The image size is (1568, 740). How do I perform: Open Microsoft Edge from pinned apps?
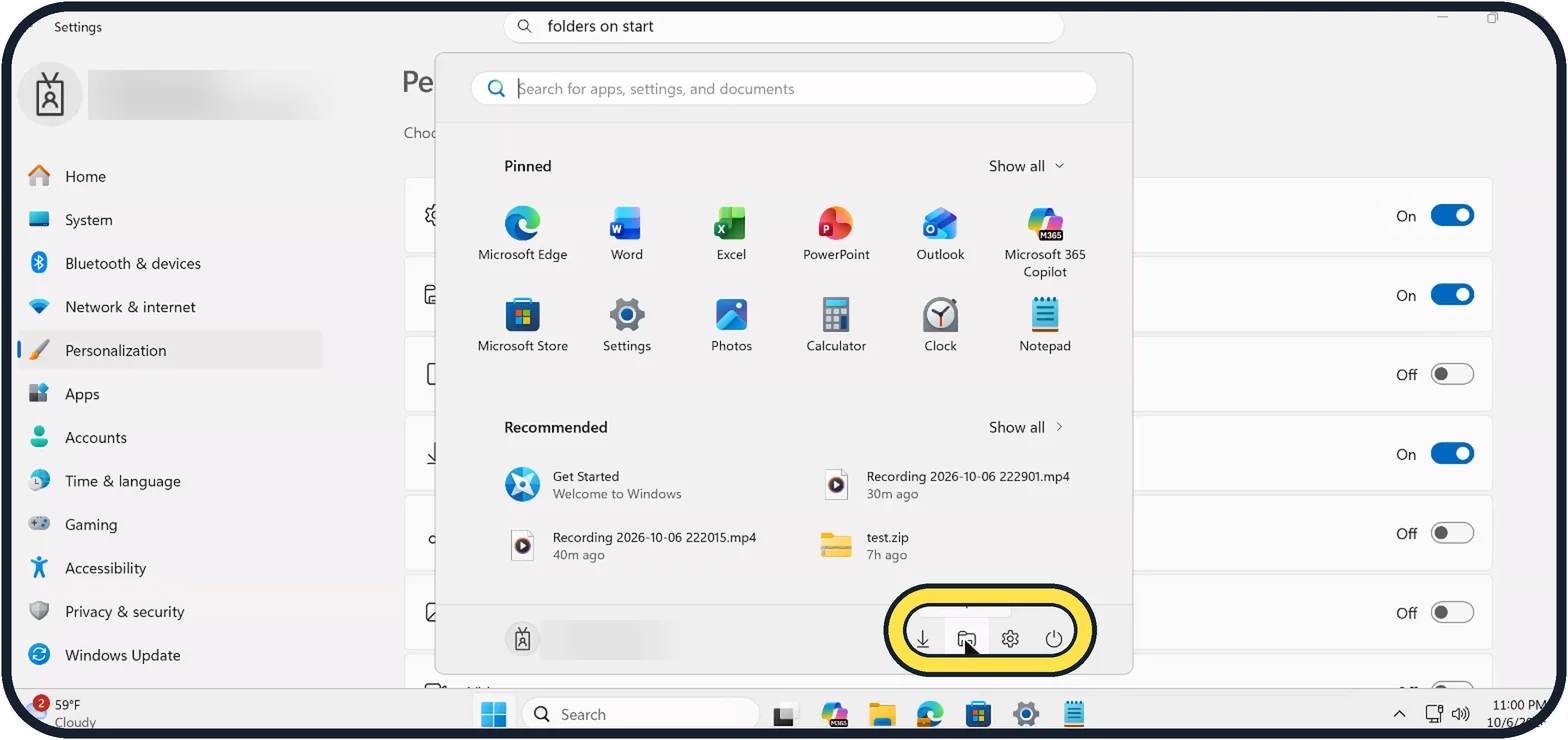(x=523, y=234)
